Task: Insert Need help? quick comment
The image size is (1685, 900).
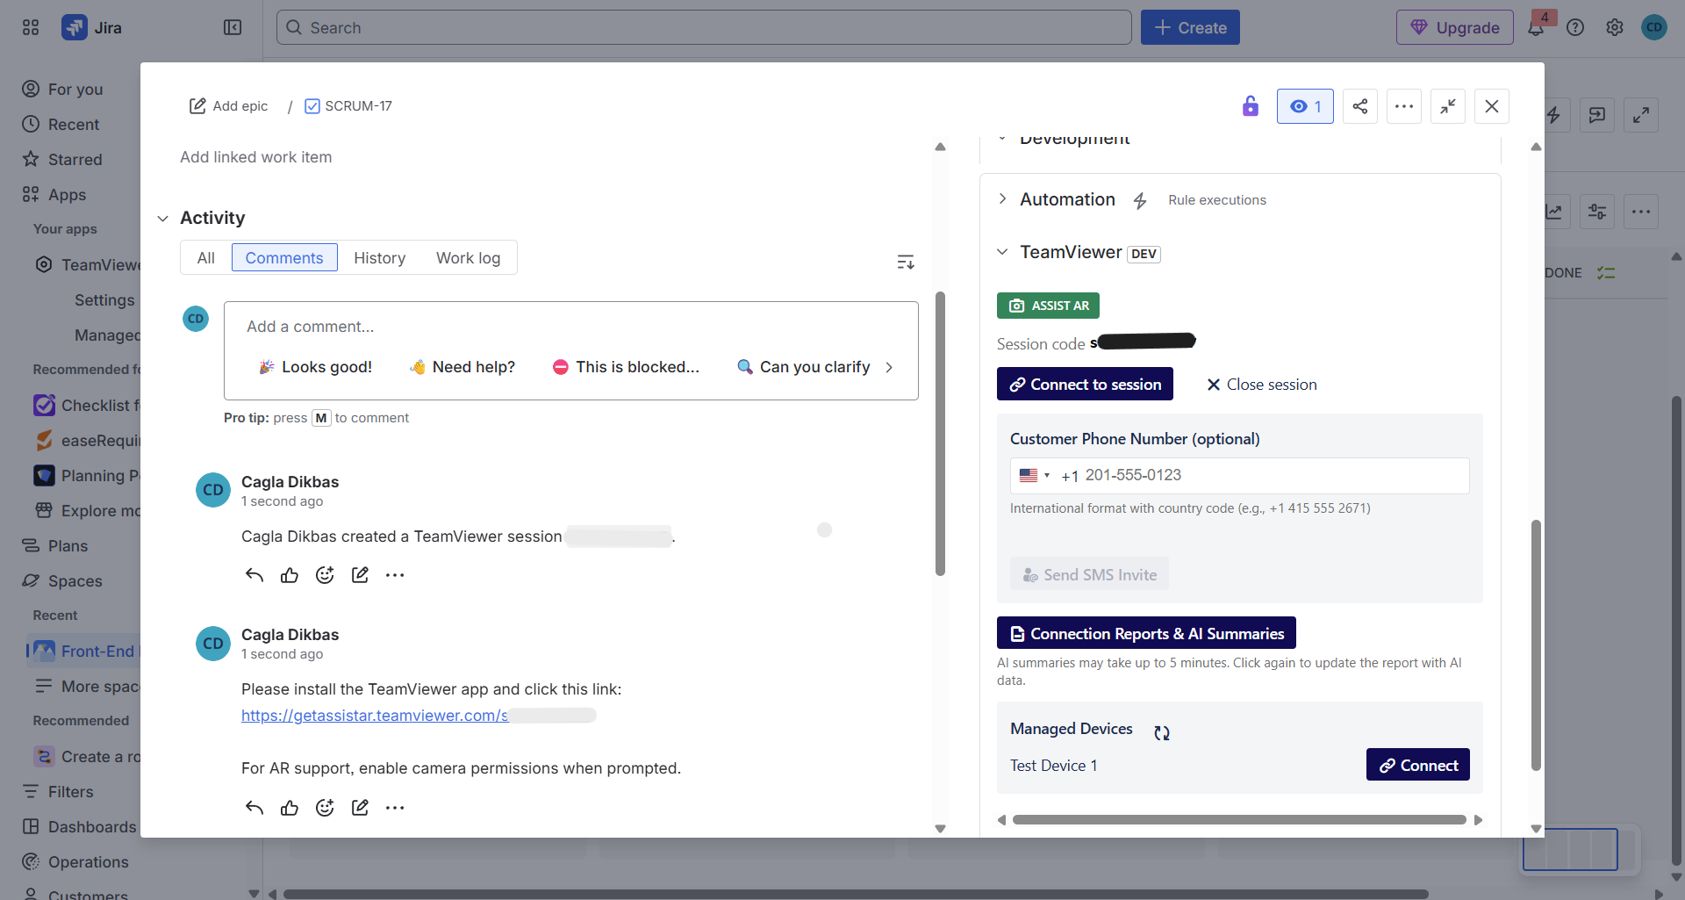Action: (462, 367)
